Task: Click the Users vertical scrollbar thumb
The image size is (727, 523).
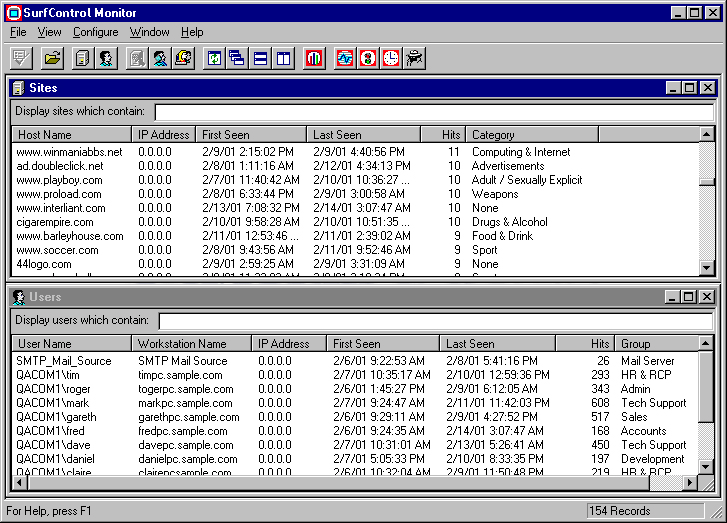Action: tap(705, 387)
